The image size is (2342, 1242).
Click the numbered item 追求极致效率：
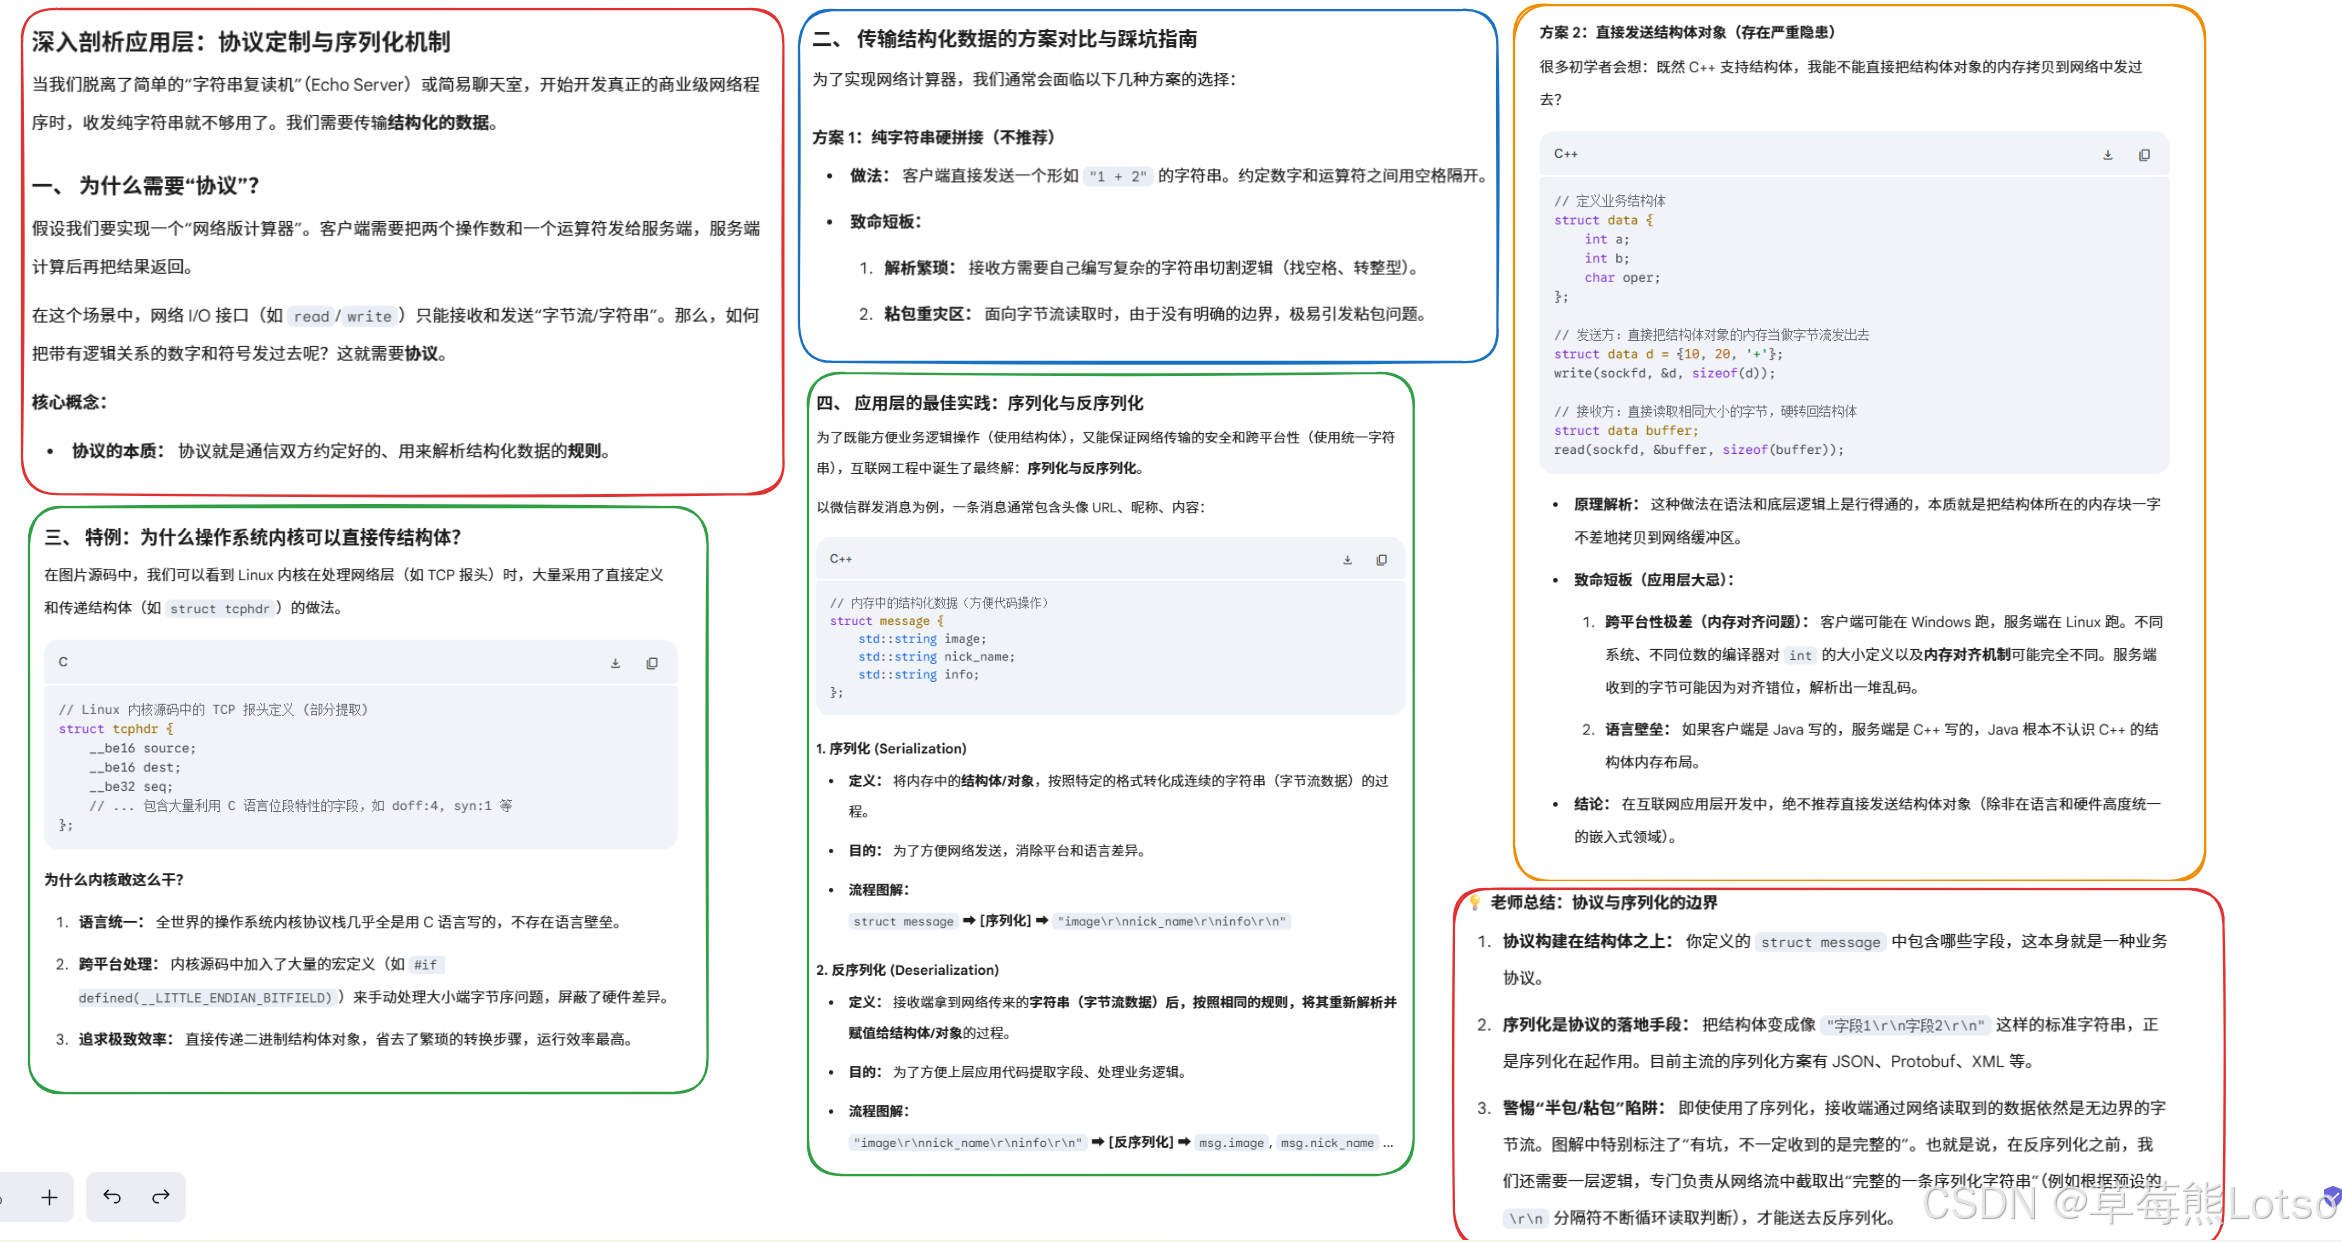click(x=125, y=1039)
